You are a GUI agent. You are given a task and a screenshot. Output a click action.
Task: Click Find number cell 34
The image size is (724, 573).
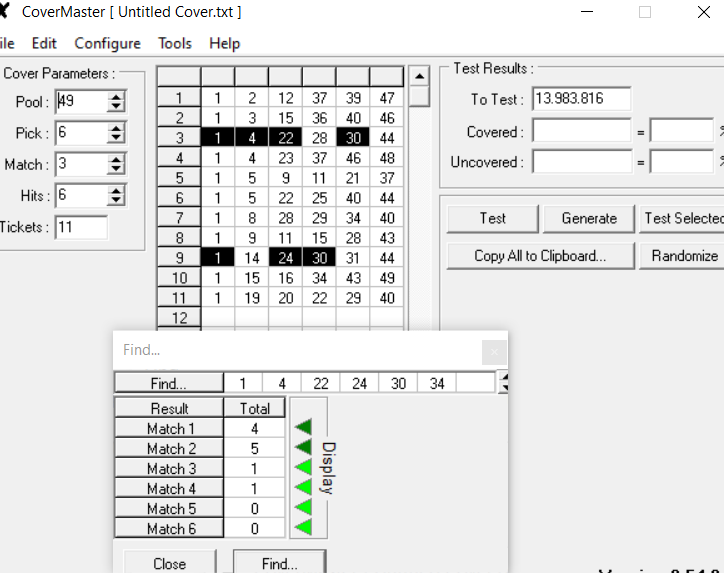click(437, 383)
